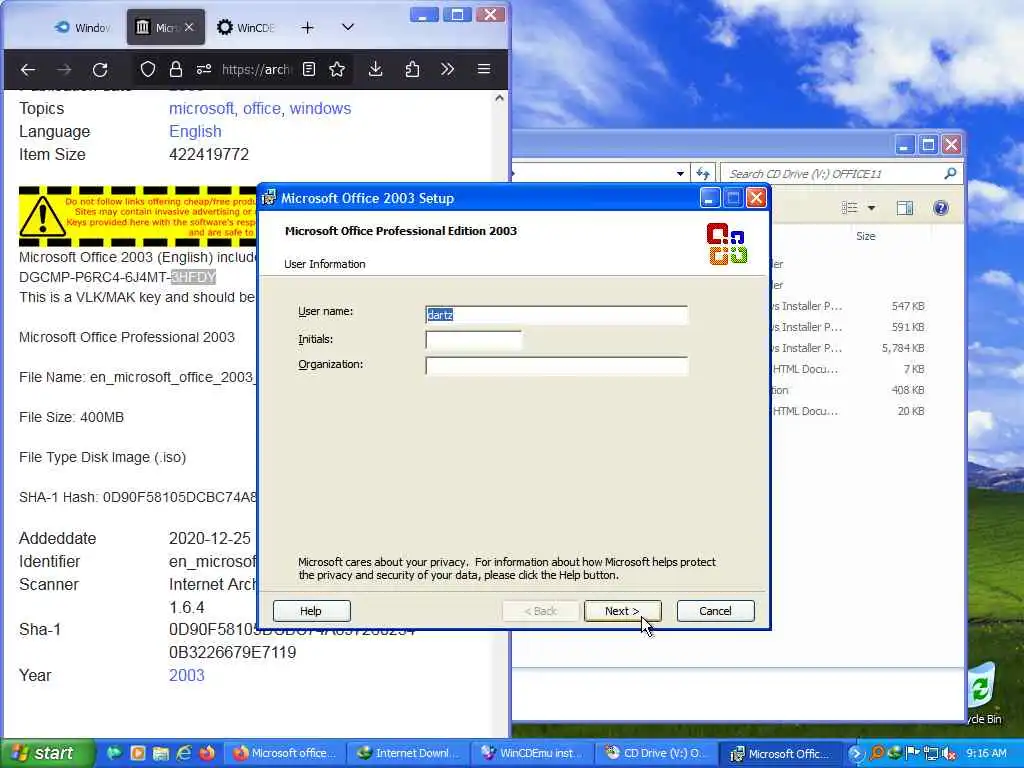Open the English language link

point(195,131)
